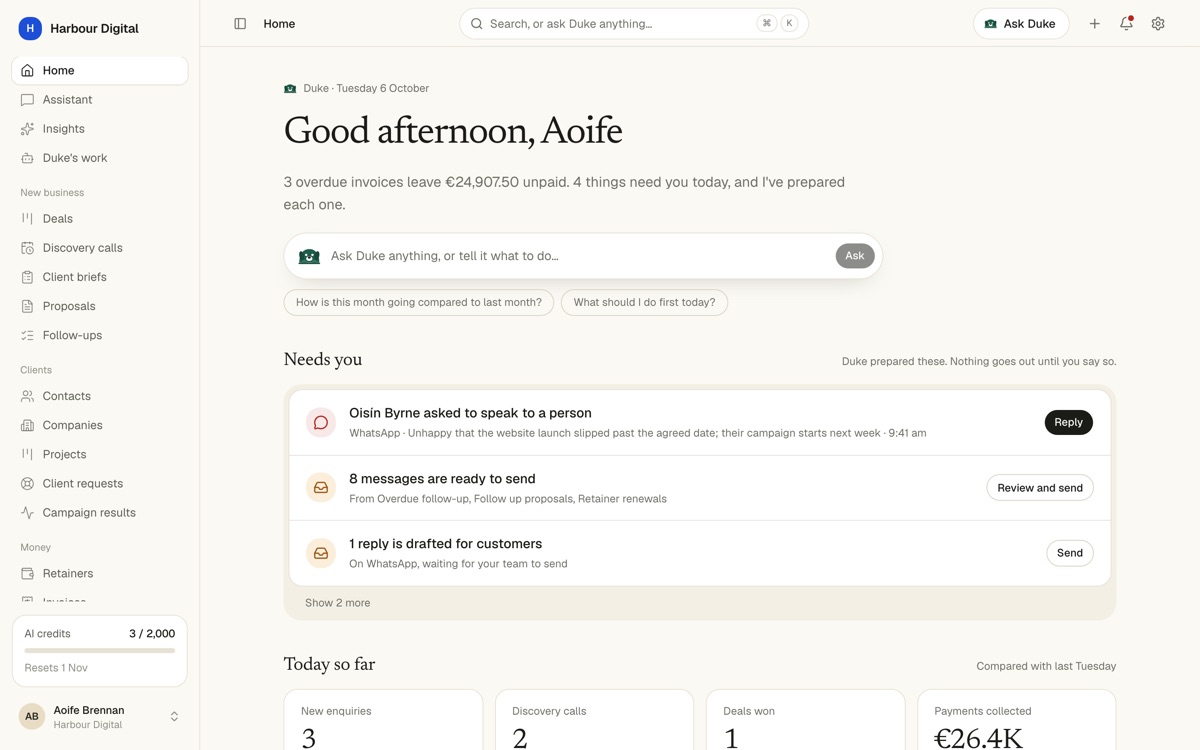Click the chat bubble icon beside Oisín Byrne
Viewport: 1200px width, 750px height.
coord(321,422)
